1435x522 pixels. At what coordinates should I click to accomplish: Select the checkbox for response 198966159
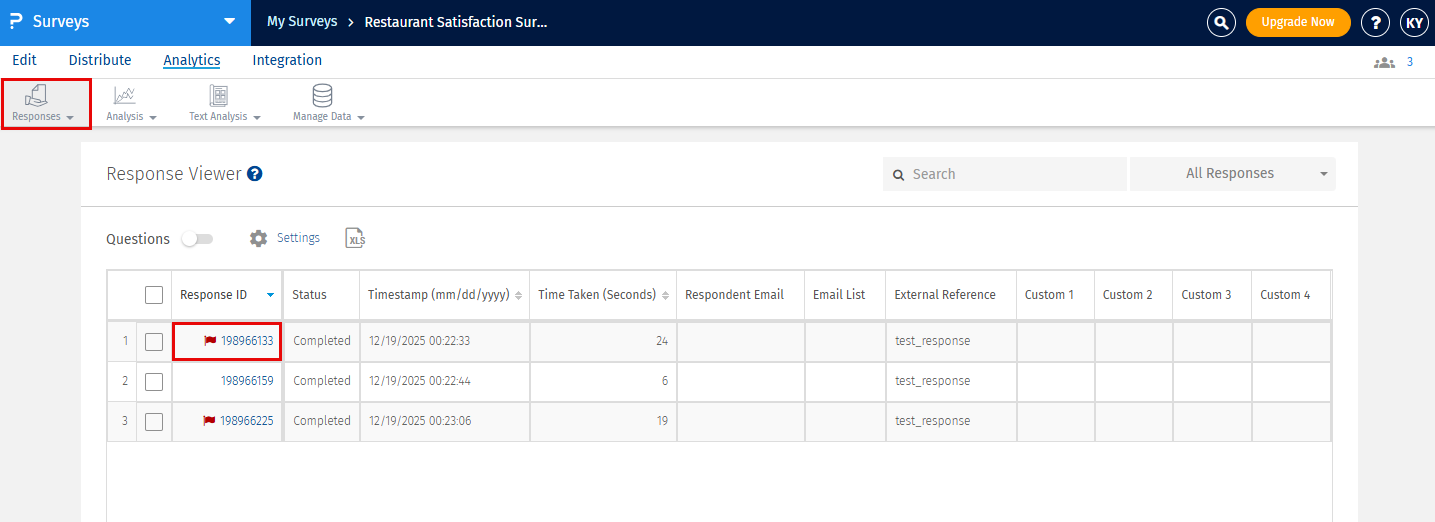pos(154,381)
